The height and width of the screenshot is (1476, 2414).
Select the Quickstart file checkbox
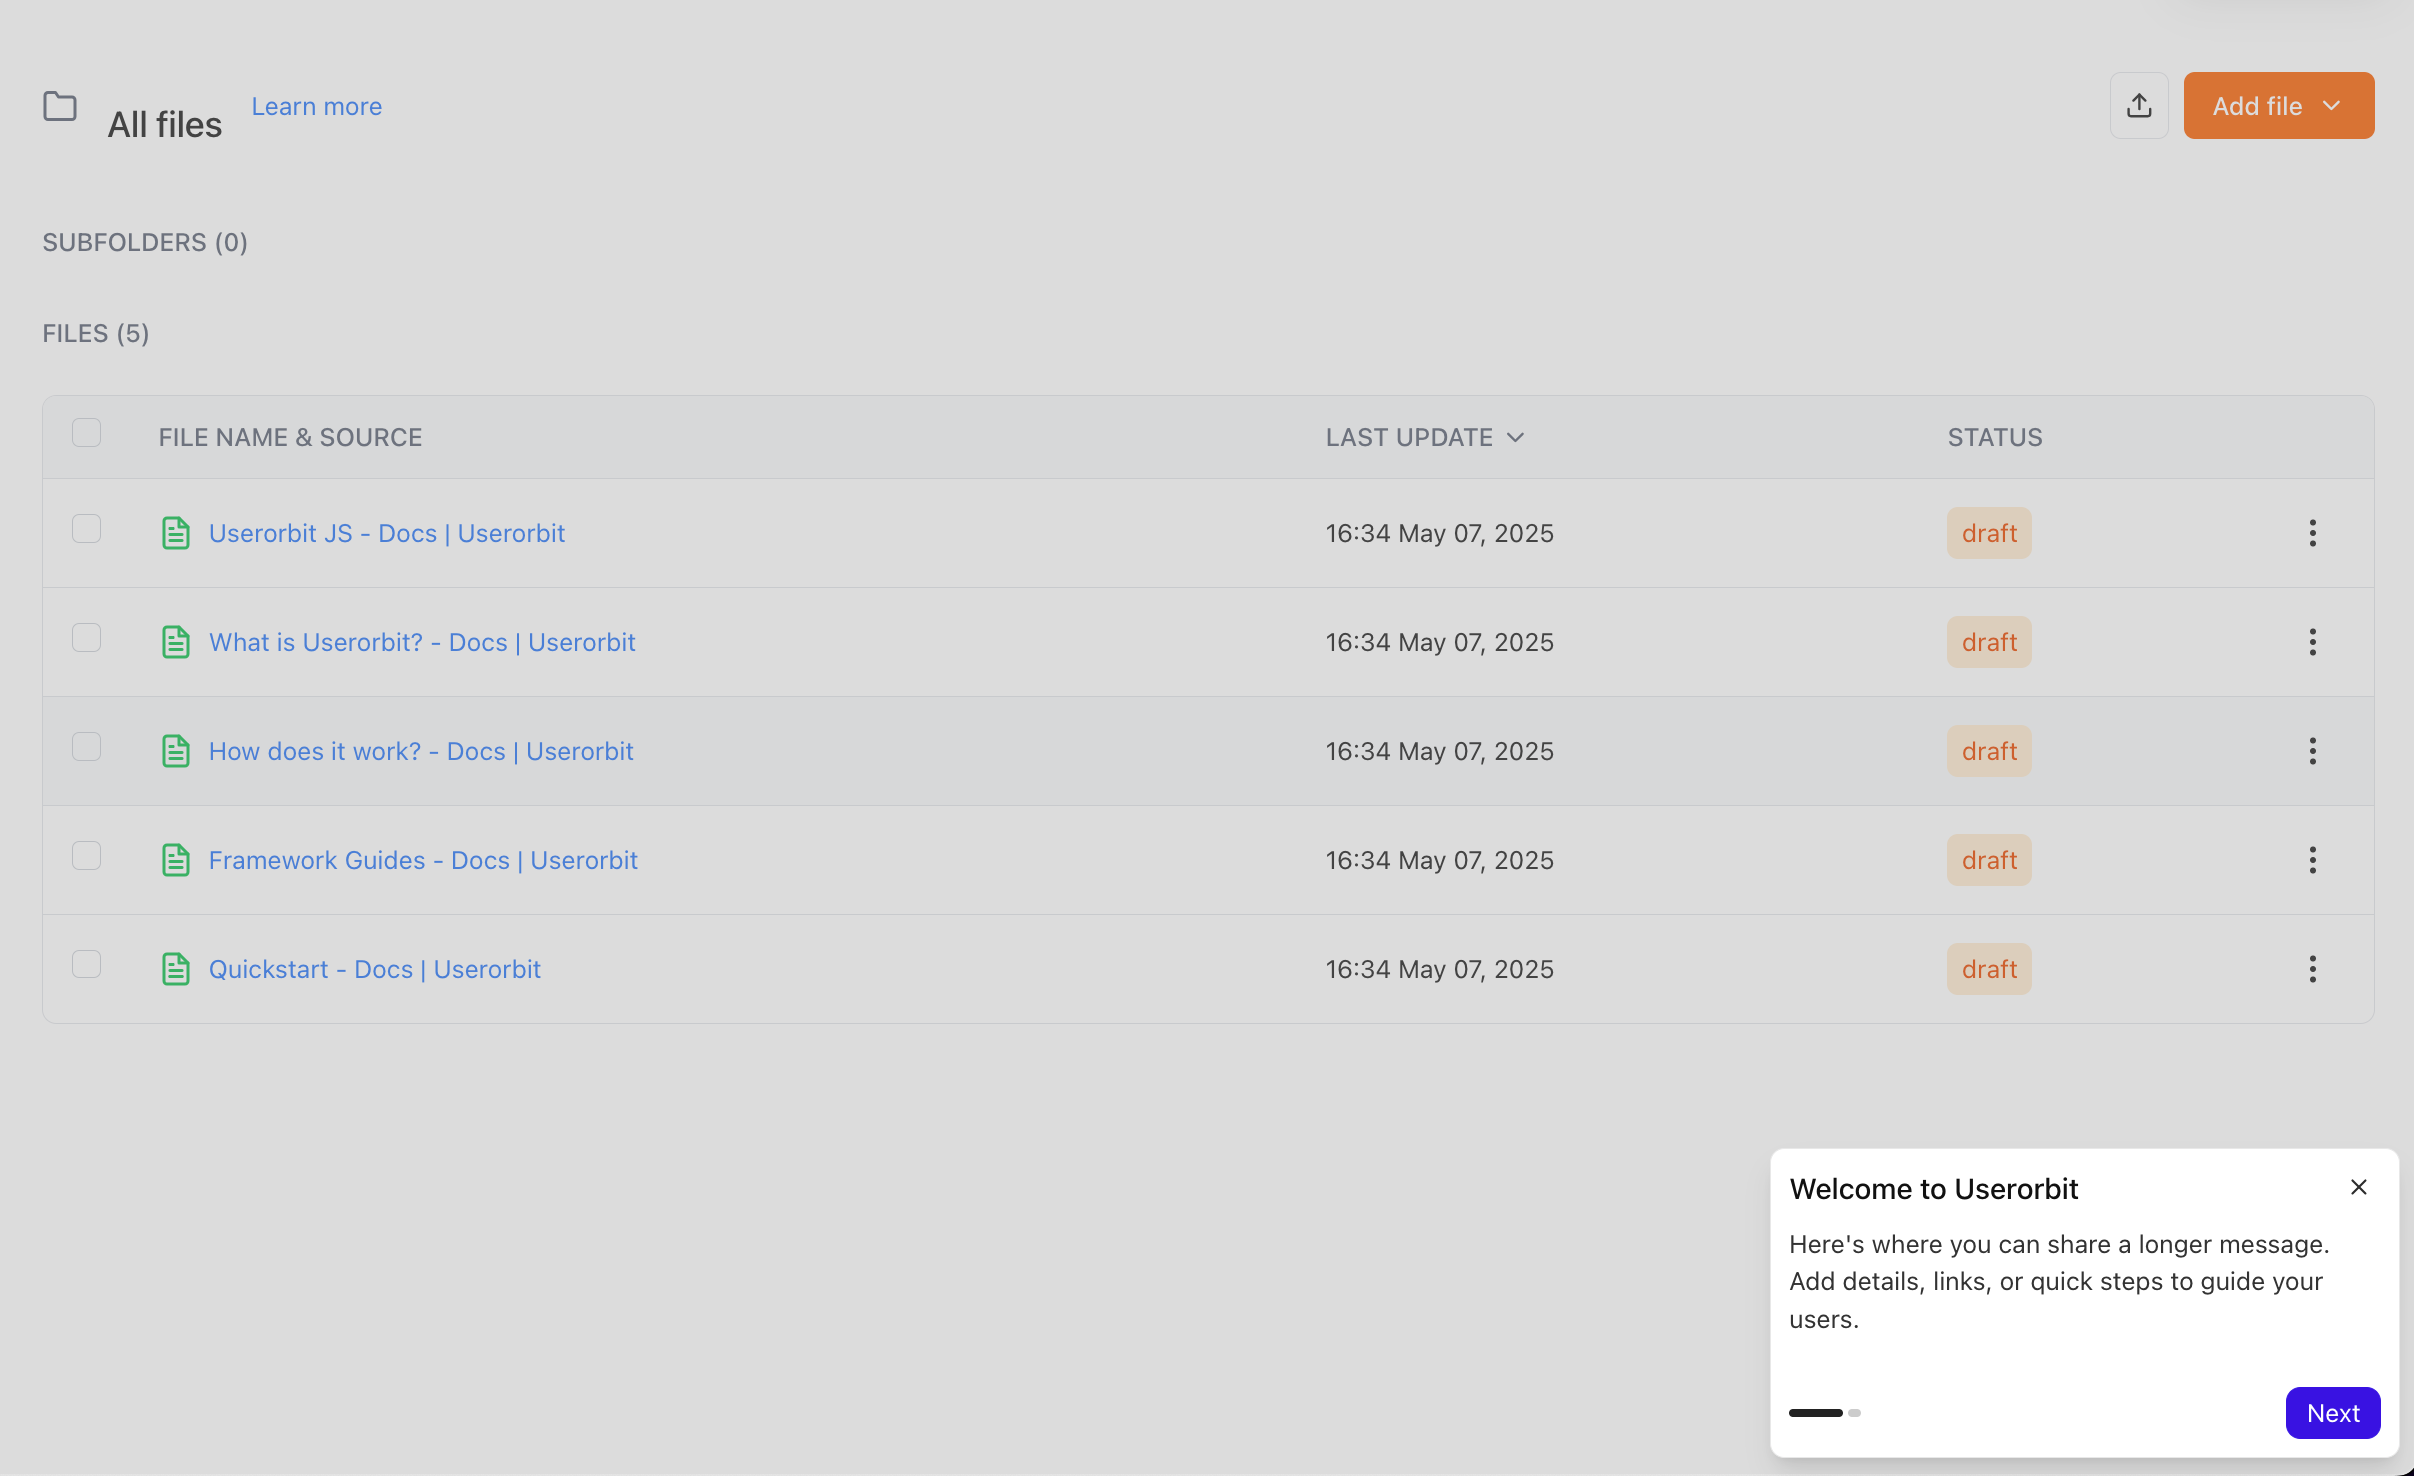[x=87, y=964]
